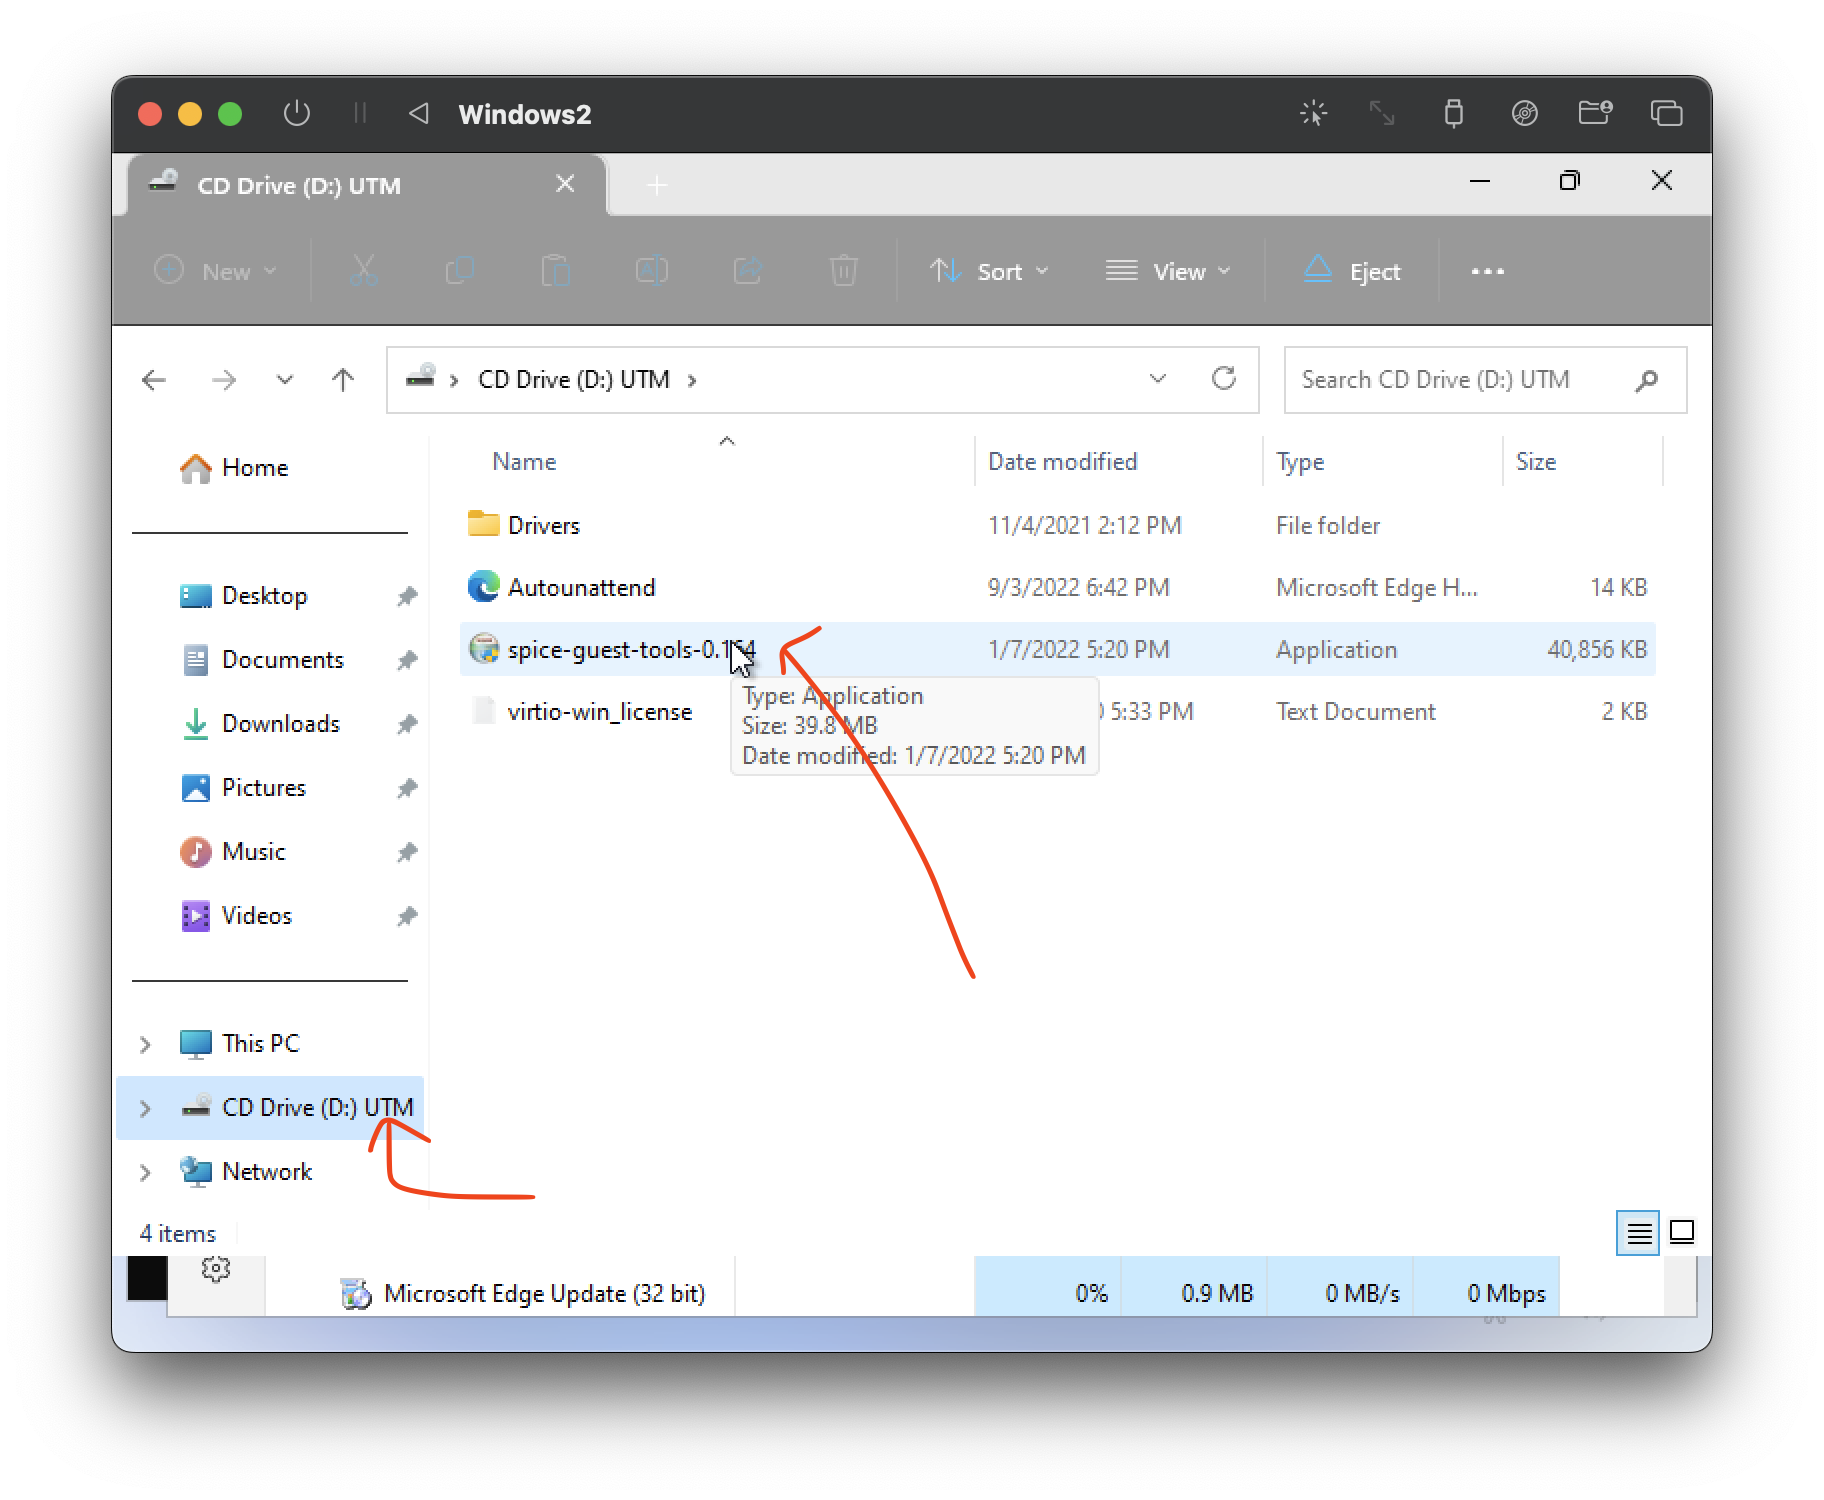Open recent locations dropdown chevron
The height and width of the screenshot is (1500, 1824).
click(x=285, y=379)
